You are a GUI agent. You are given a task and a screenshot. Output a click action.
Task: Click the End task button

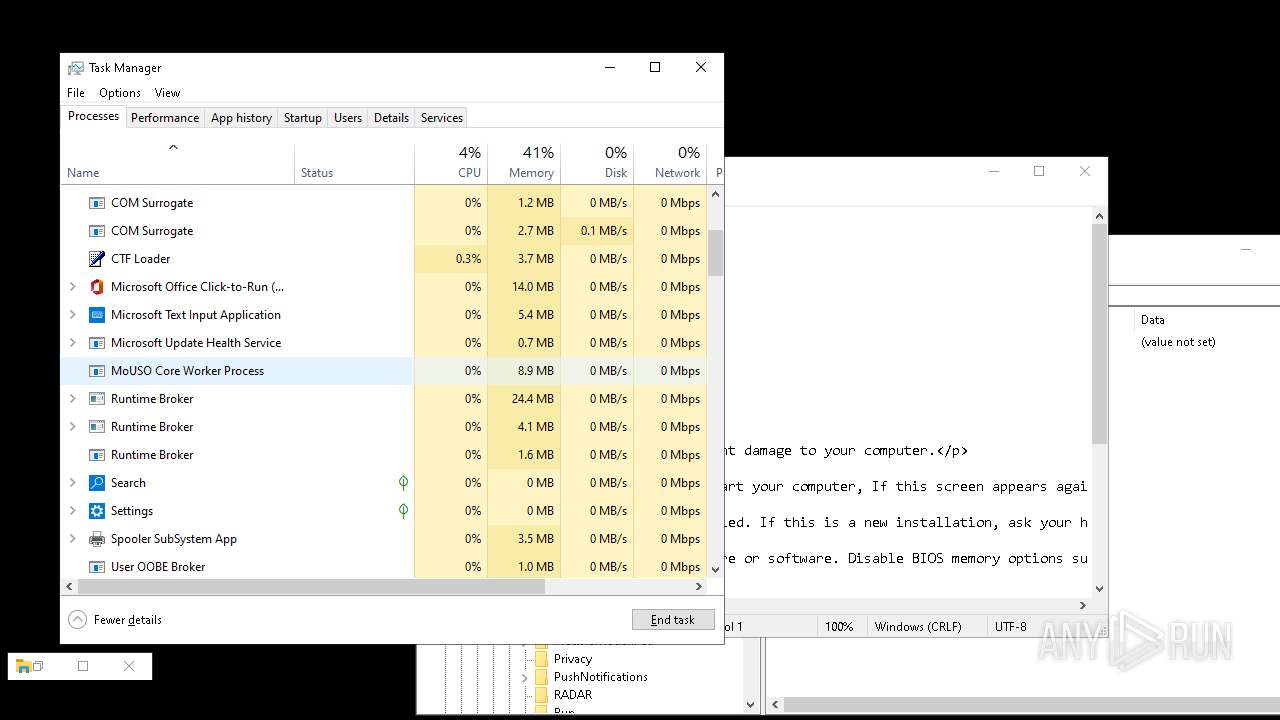(673, 620)
